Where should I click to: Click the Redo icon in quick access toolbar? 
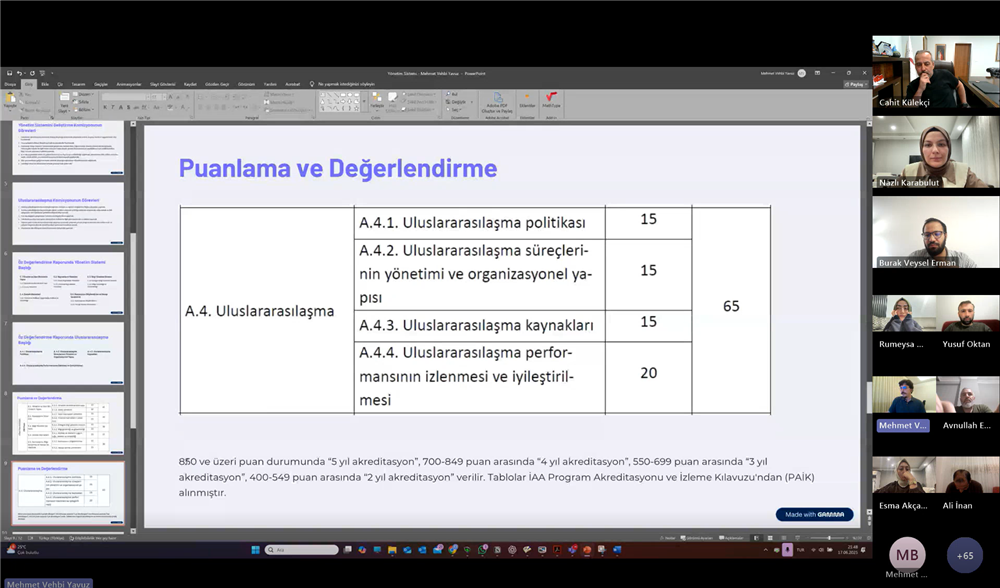pyautogui.click(x=32, y=73)
